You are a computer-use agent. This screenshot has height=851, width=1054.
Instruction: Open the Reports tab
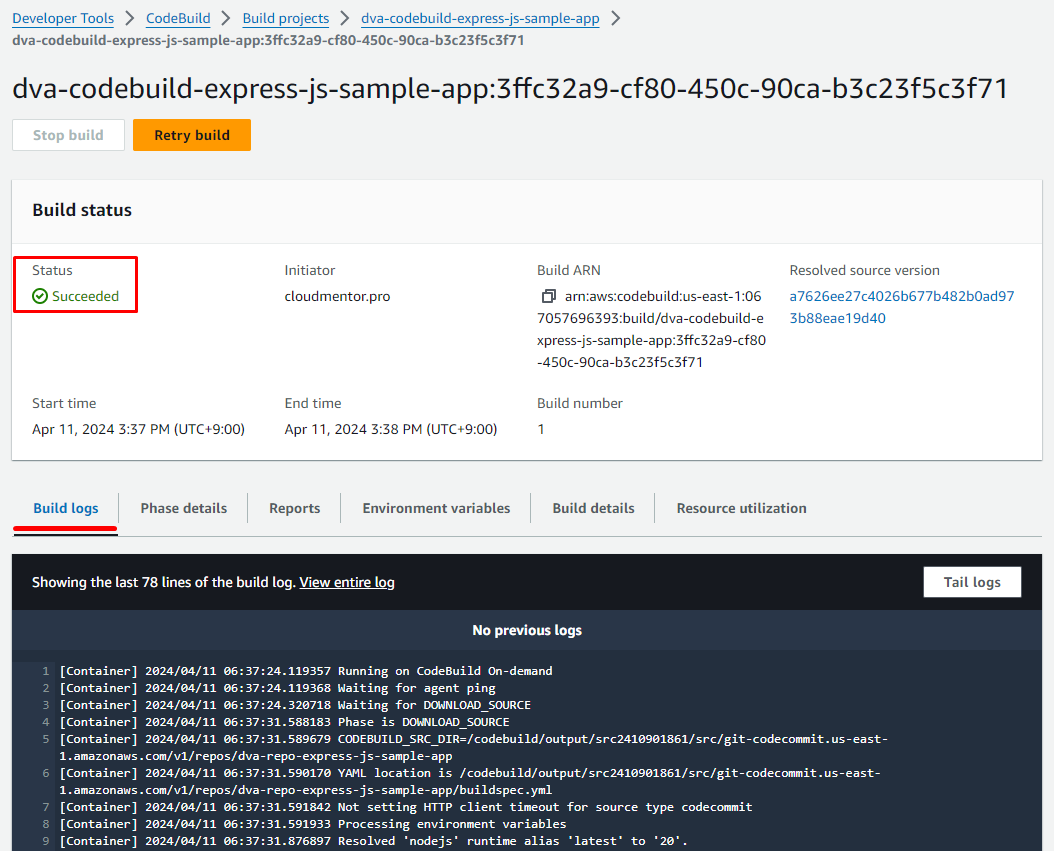294,508
